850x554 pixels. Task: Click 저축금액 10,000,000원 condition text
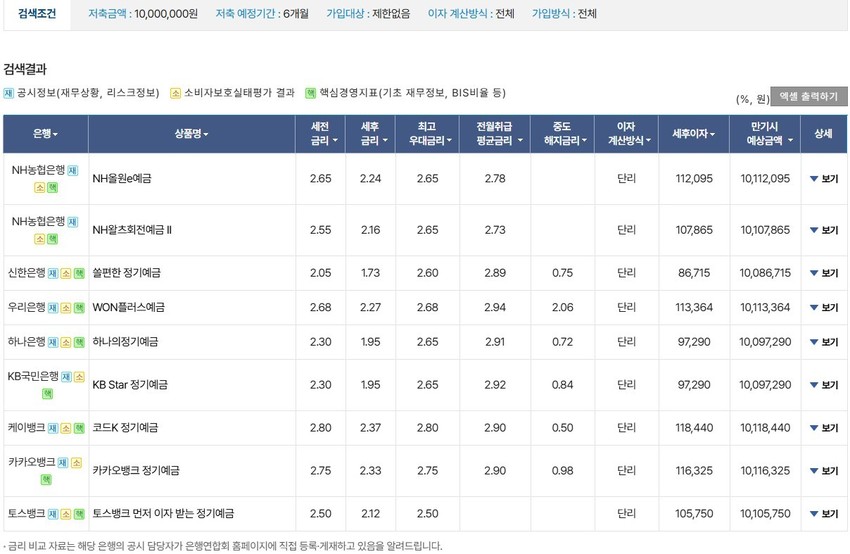click(143, 14)
